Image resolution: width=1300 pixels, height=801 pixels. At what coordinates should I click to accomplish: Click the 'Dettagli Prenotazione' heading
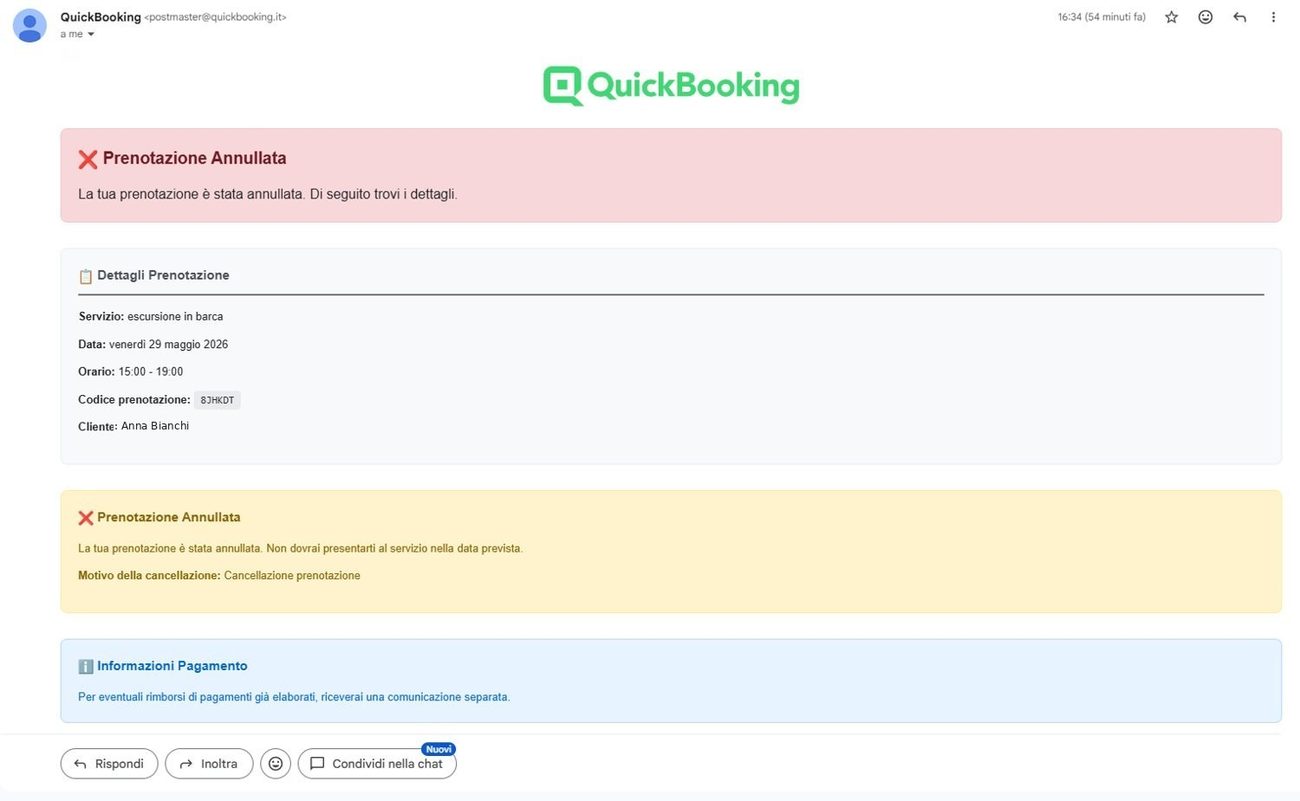[x=163, y=275]
